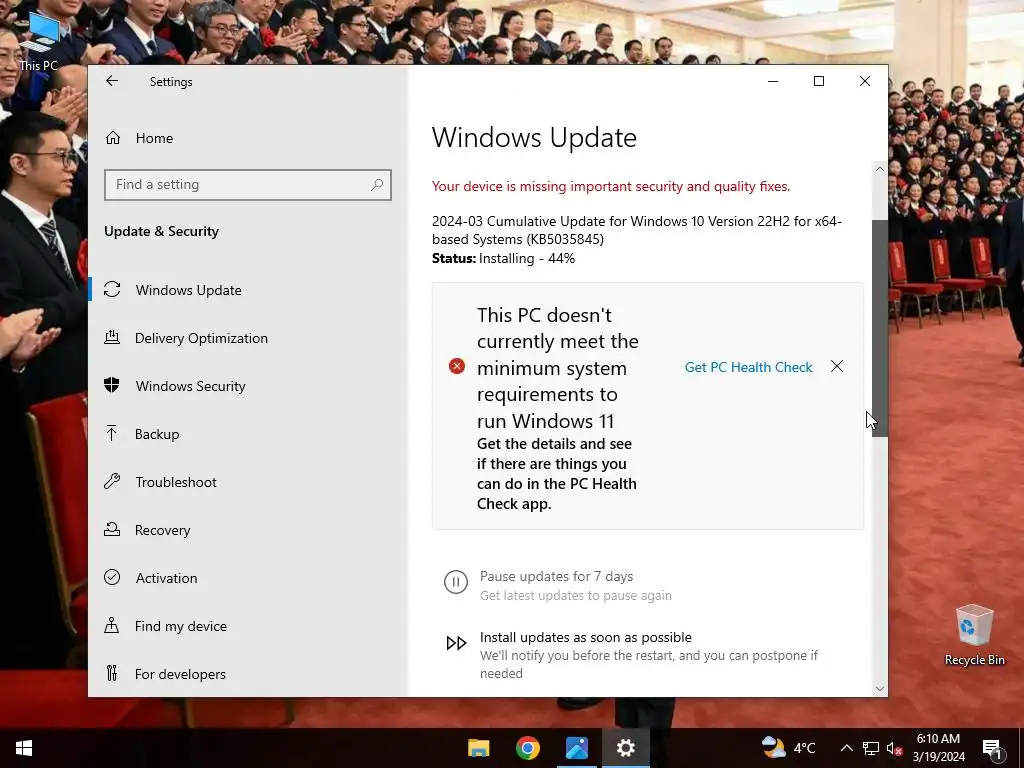Click Get PC Health Check link
Viewport: 1024px width, 768px height.
[748, 367]
